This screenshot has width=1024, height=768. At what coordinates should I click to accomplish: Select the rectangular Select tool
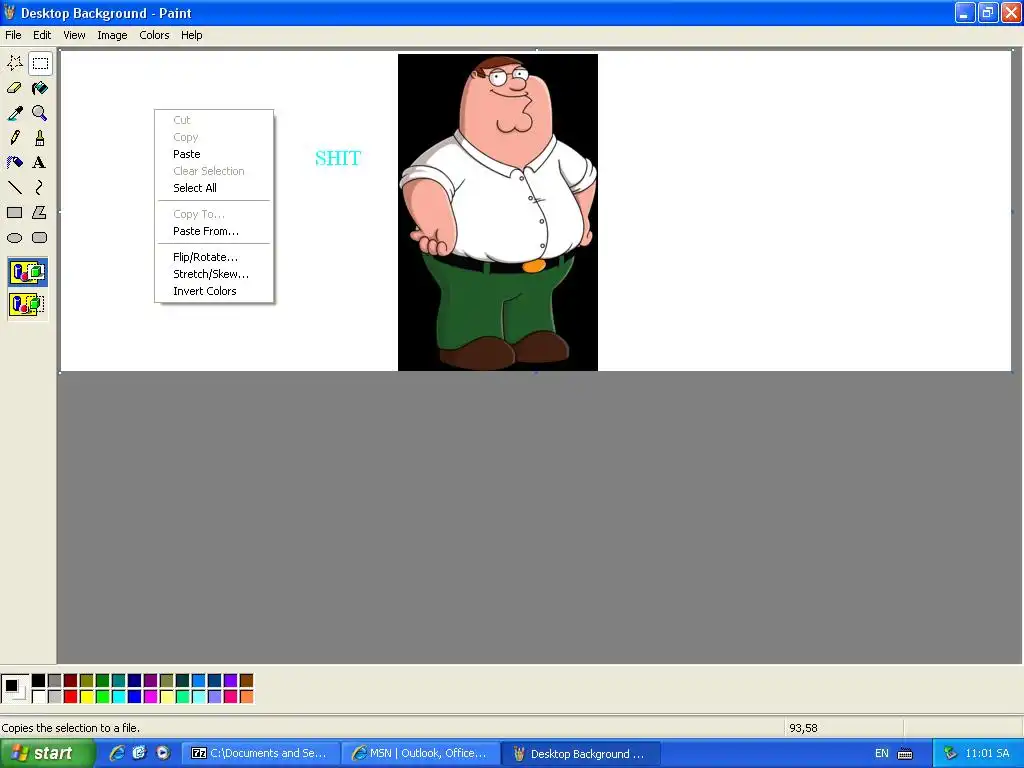click(40, 63)
